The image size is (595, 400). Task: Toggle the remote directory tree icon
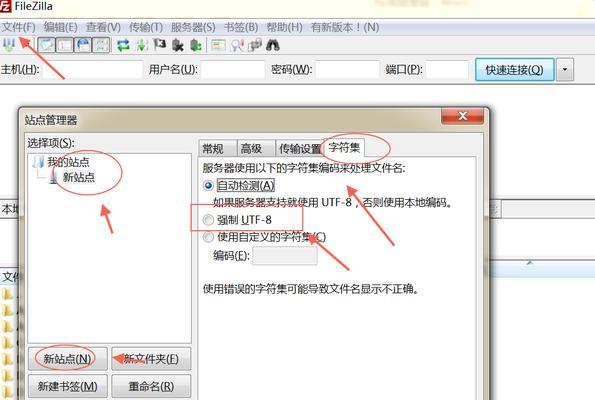tap(83, 45)
